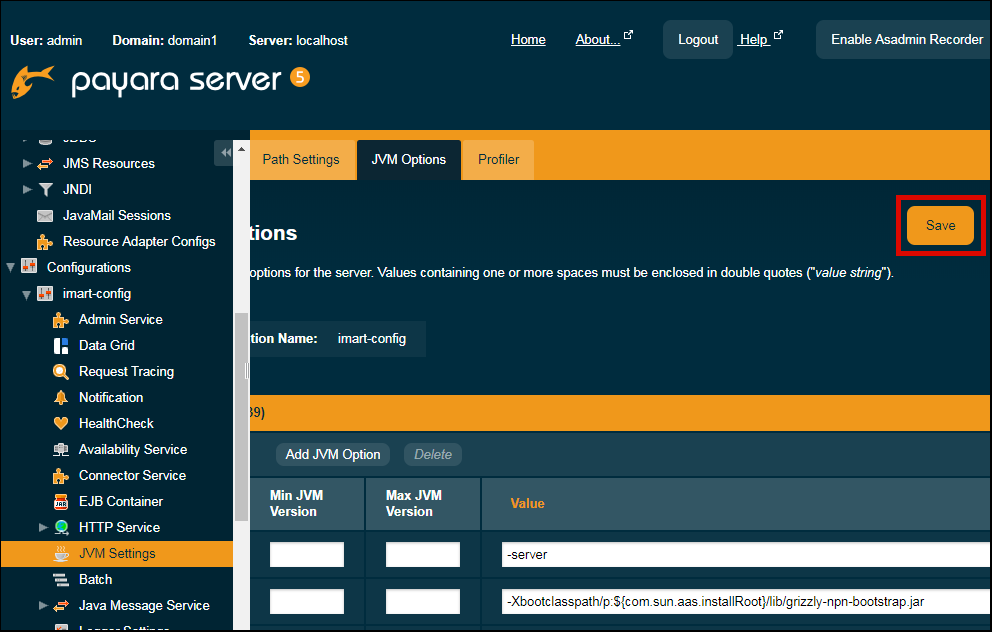The height and width of the screenshot is (632, 992).
Task: Collapse the sidebar with the arrow button
Action: (x=225, y=152)
